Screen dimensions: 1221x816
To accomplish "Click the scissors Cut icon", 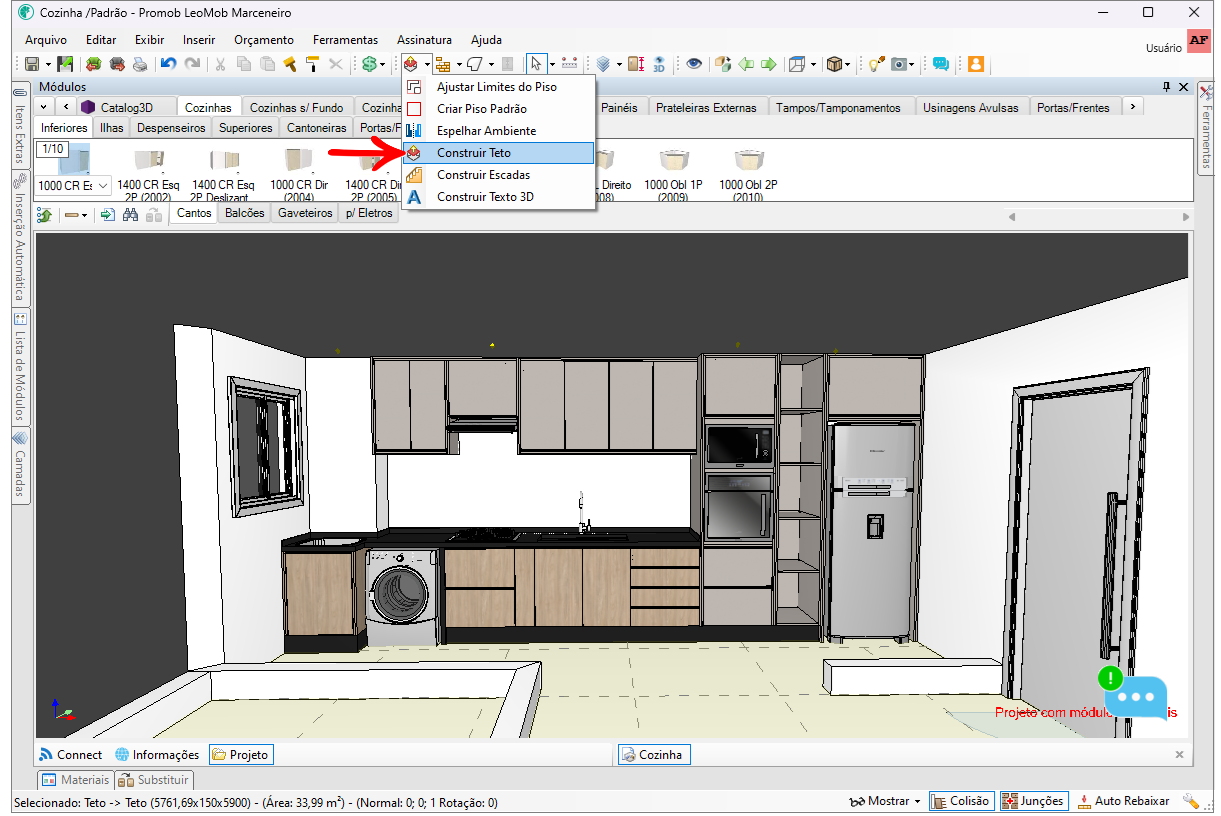I will [221, 64].
